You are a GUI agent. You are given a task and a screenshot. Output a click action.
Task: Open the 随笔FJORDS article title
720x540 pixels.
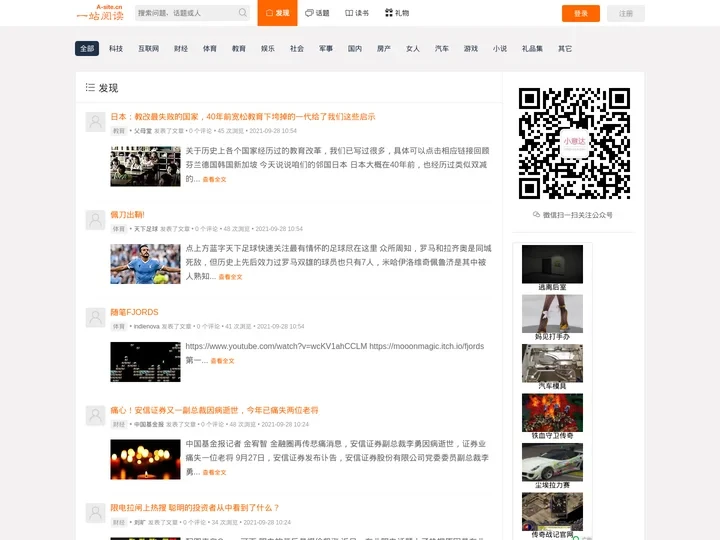pos(134,312)
